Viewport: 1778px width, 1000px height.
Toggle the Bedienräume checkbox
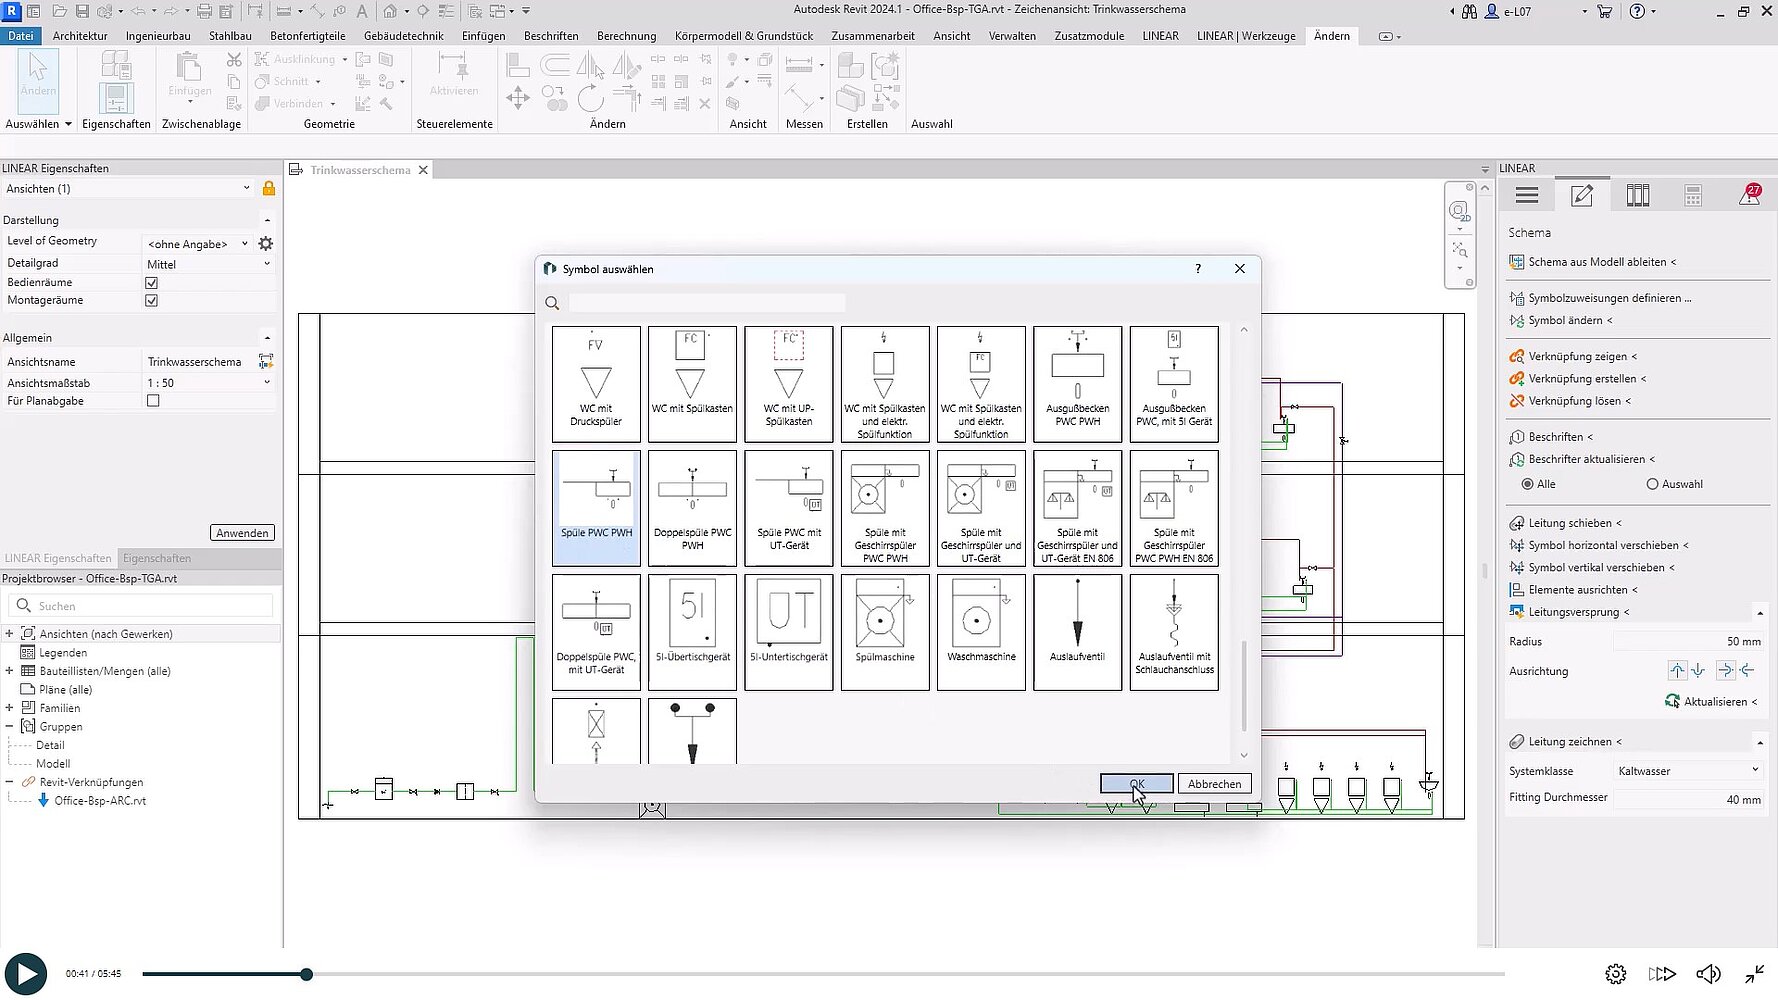pos(152,283)
